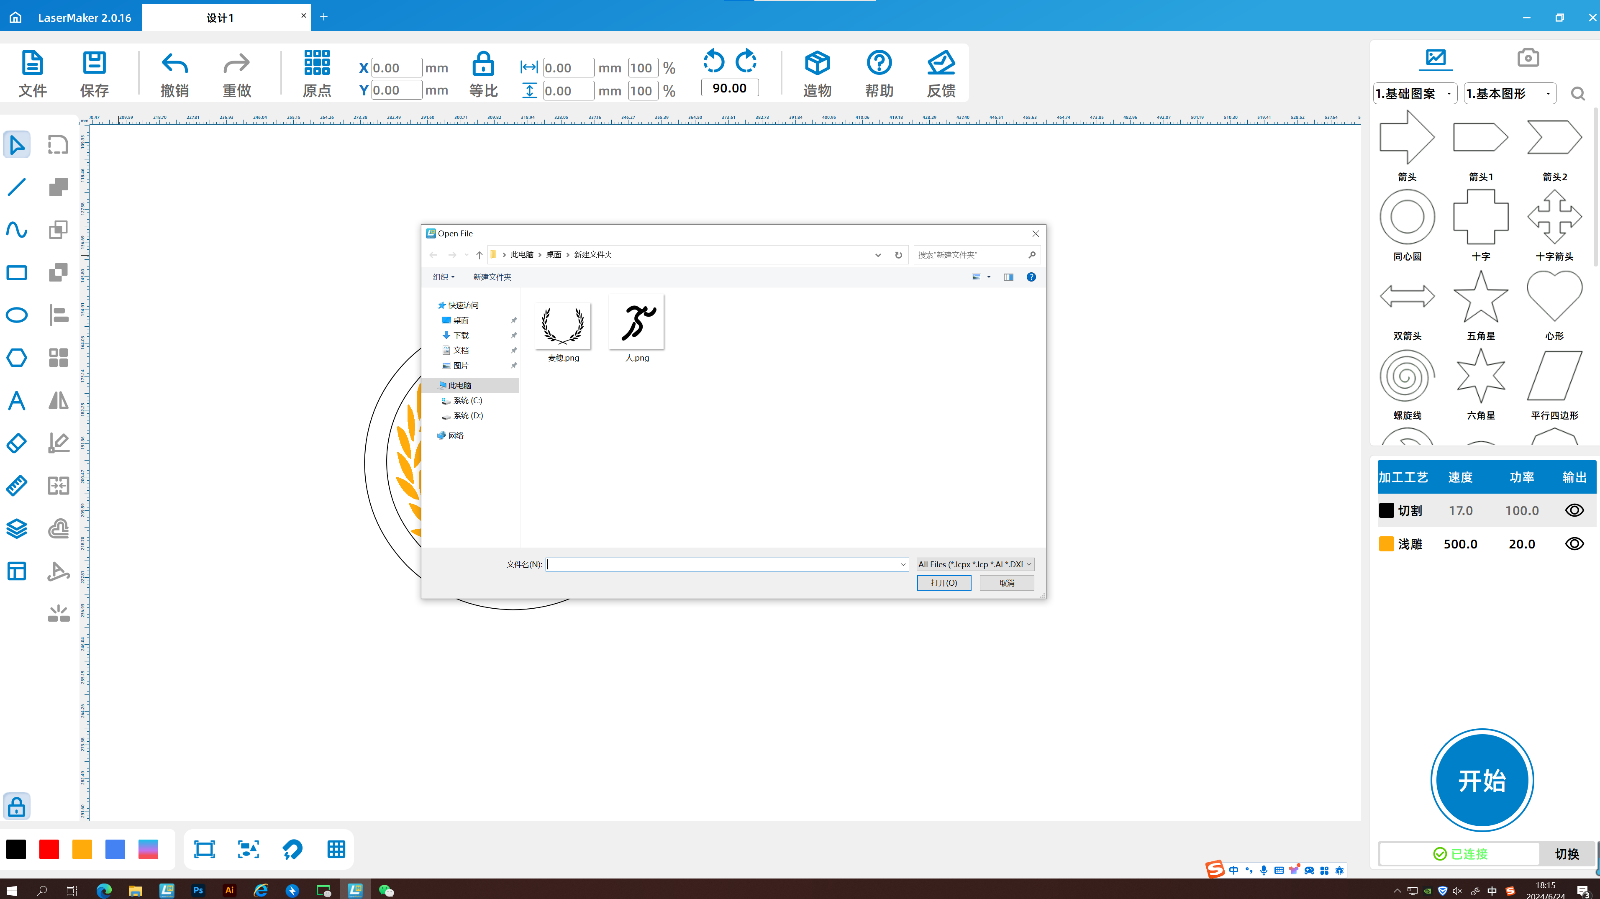
Task: Open the file type filter dropdown
Action: coord(975,564)
